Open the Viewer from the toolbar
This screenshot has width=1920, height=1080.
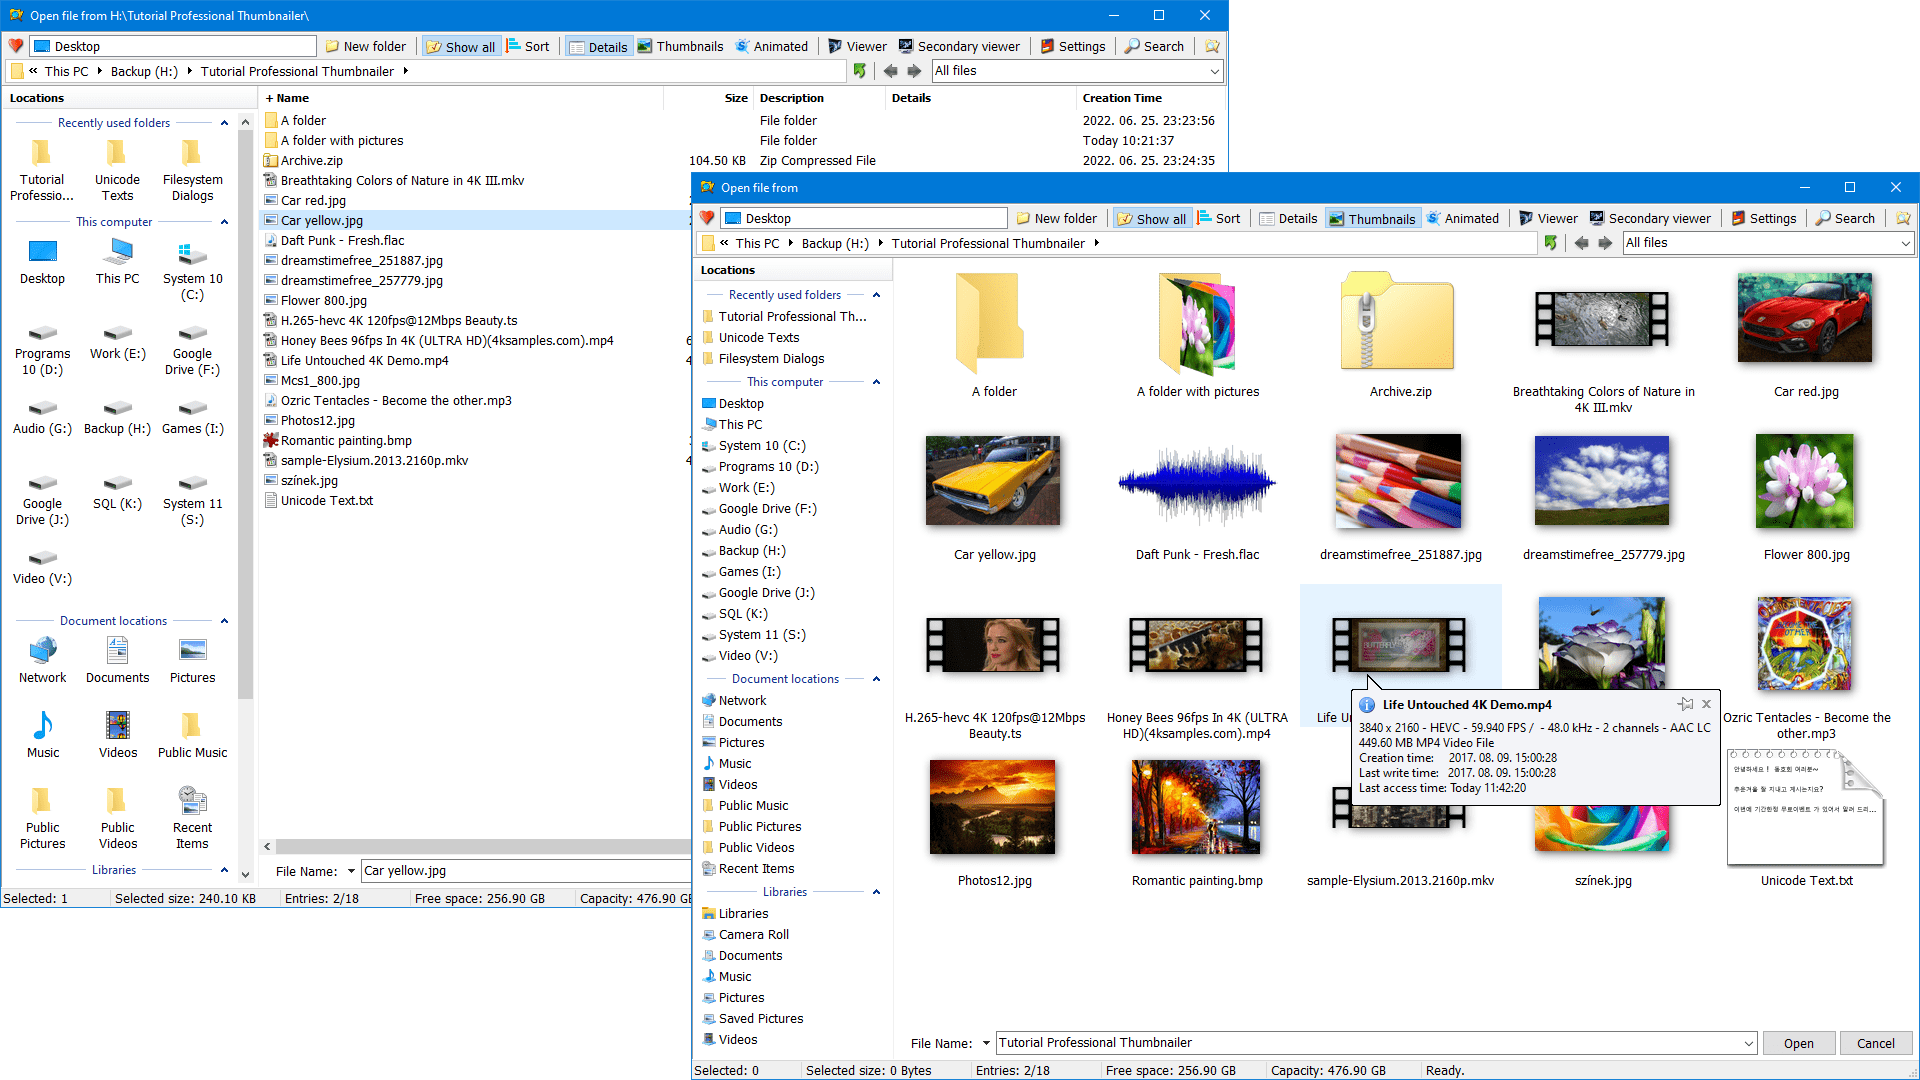pos(1547,218)
